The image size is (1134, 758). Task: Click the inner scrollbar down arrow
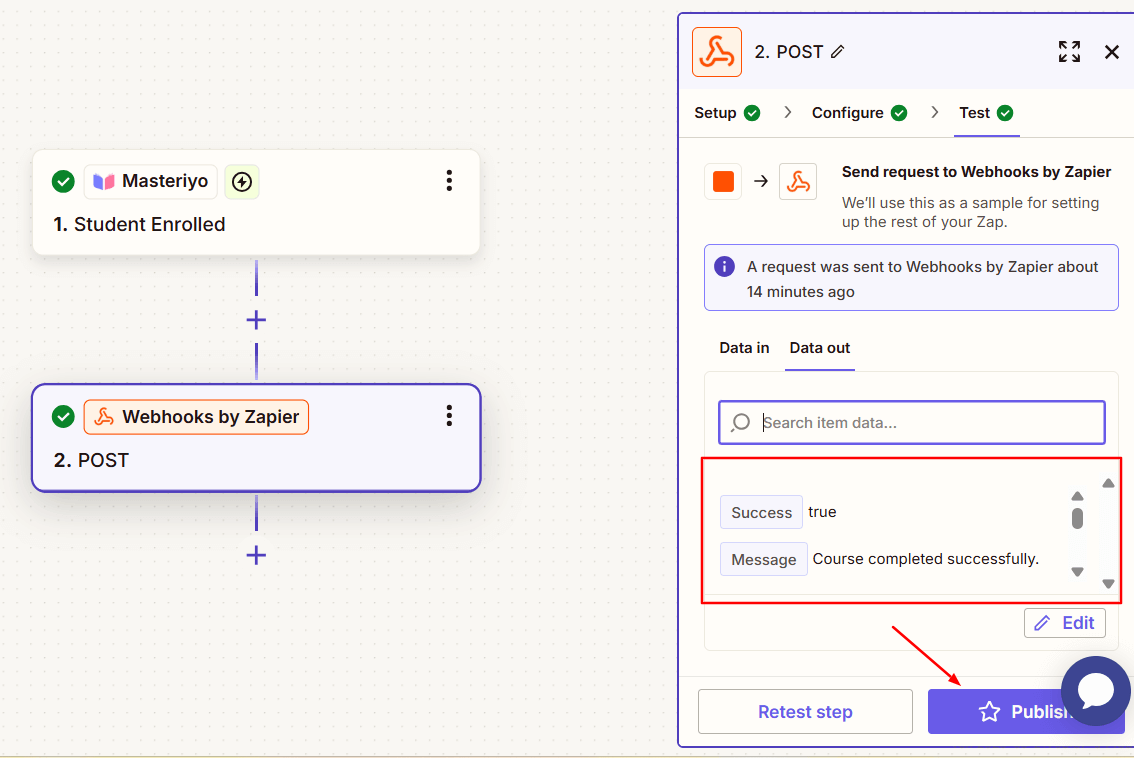coord(1078,571)
